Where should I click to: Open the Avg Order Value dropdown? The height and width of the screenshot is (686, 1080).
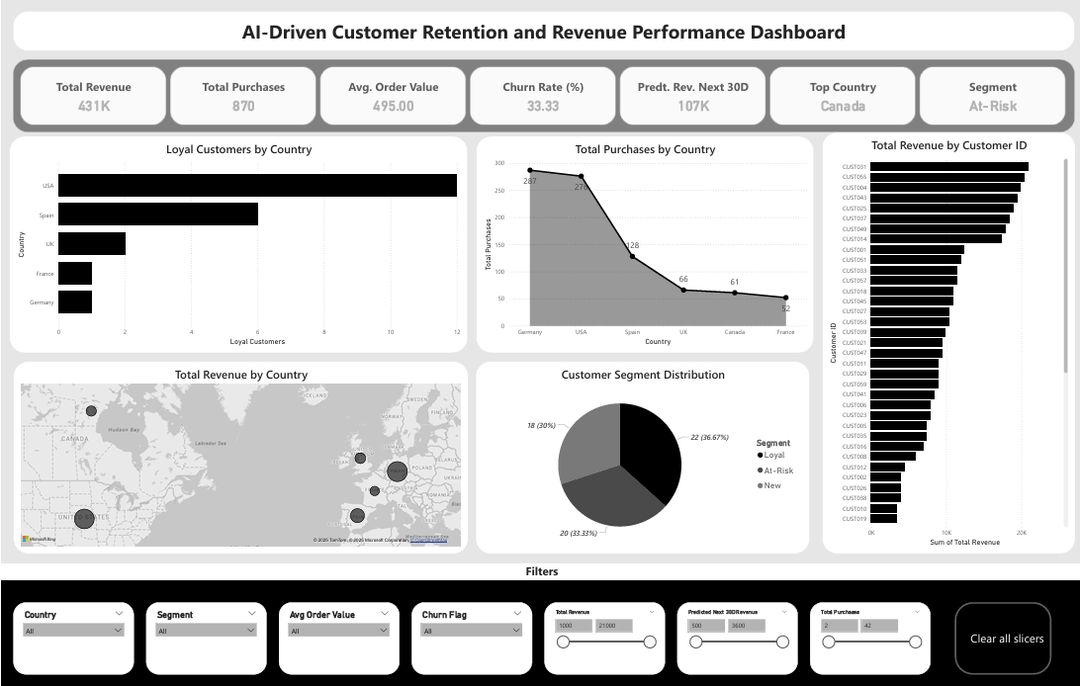pyautogui.click(x=339, y=630)
